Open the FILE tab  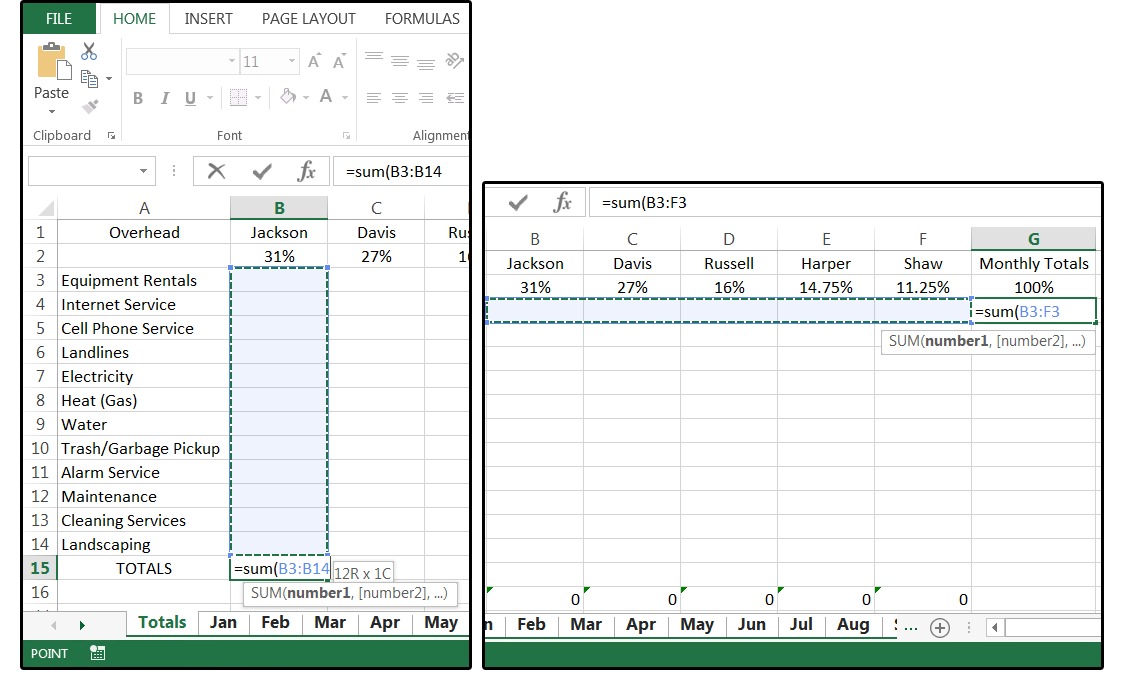(59, 19)
